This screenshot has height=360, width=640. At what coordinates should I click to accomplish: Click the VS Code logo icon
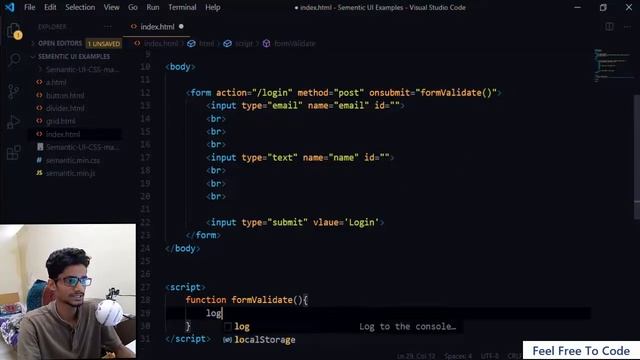click(9, 7)
